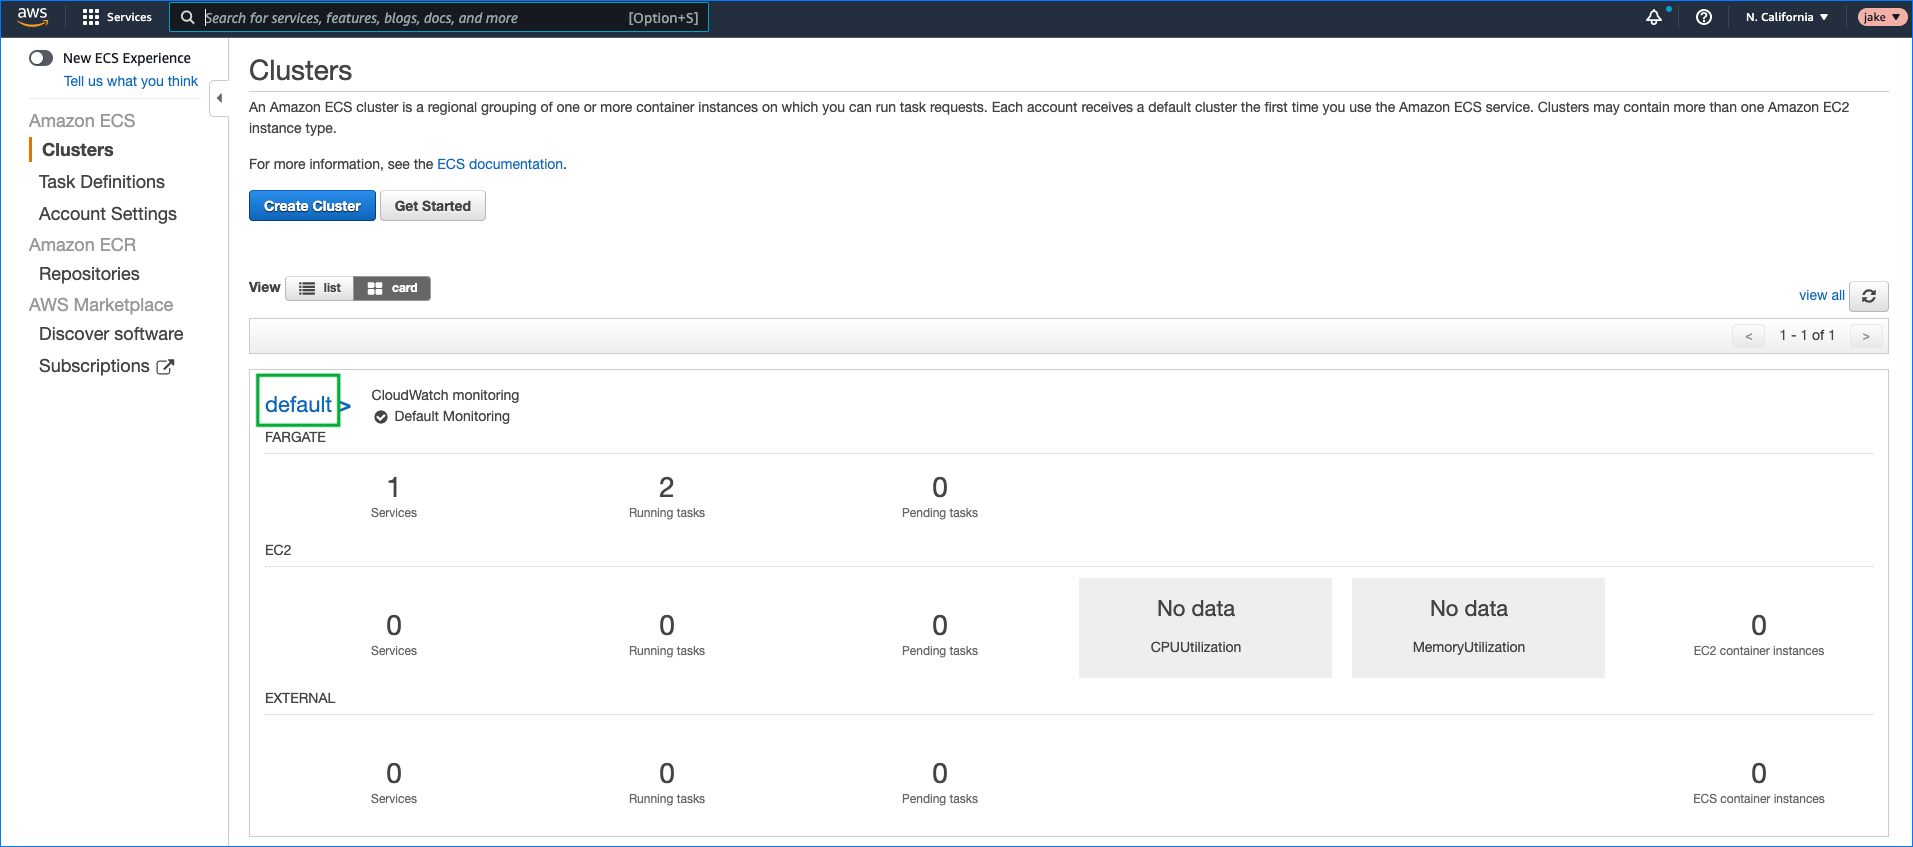
Task: Click the AWS Marketplace sidebar heading
Action: tap(101, 305)
